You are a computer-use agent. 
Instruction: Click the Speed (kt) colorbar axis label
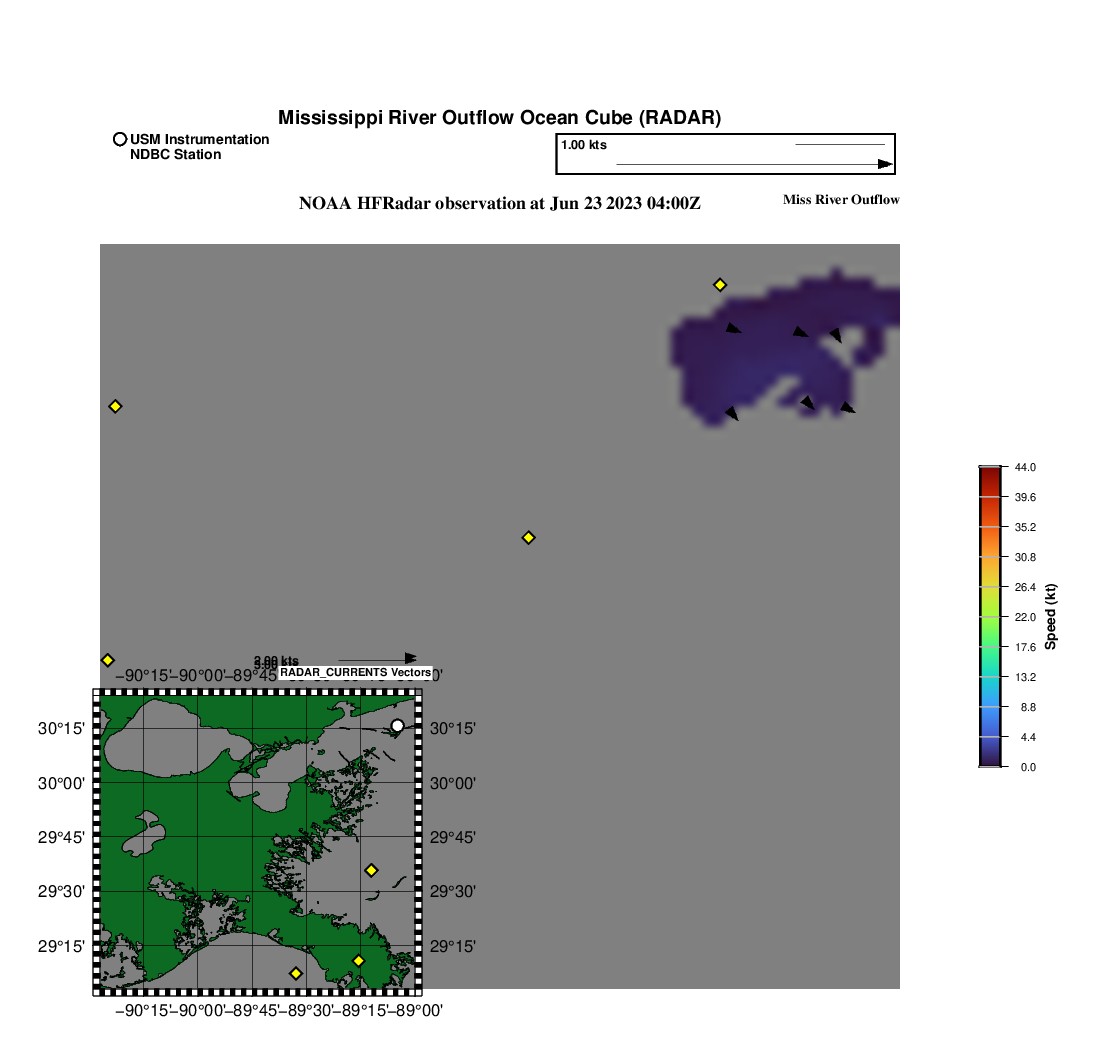coord(1051,617)
